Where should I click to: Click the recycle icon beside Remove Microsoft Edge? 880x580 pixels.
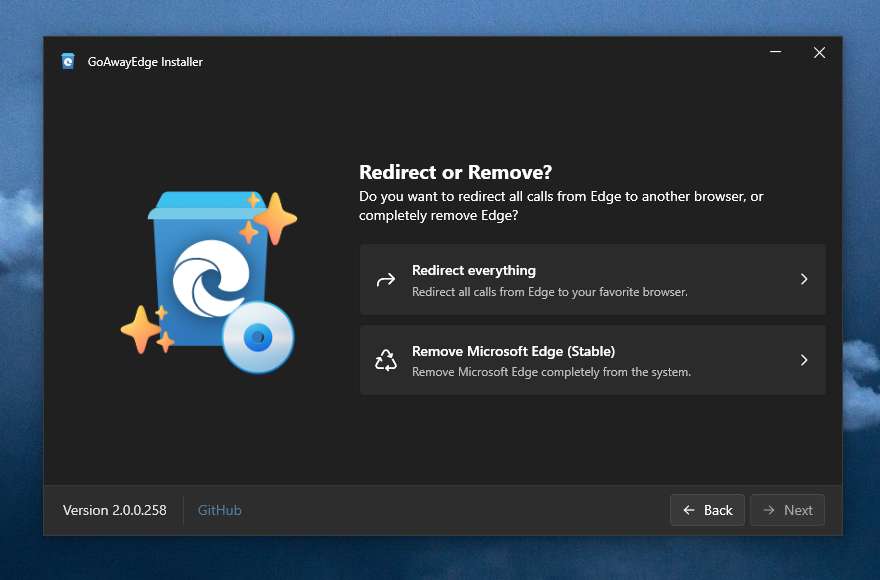pos(386,360)
